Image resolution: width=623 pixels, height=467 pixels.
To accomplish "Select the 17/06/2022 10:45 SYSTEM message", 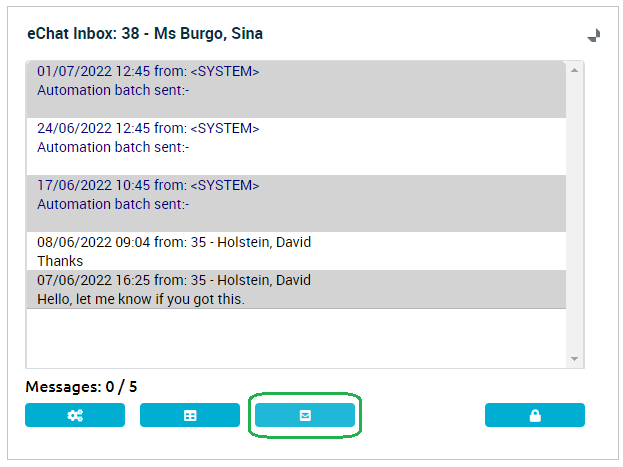I will pos(296,203).
